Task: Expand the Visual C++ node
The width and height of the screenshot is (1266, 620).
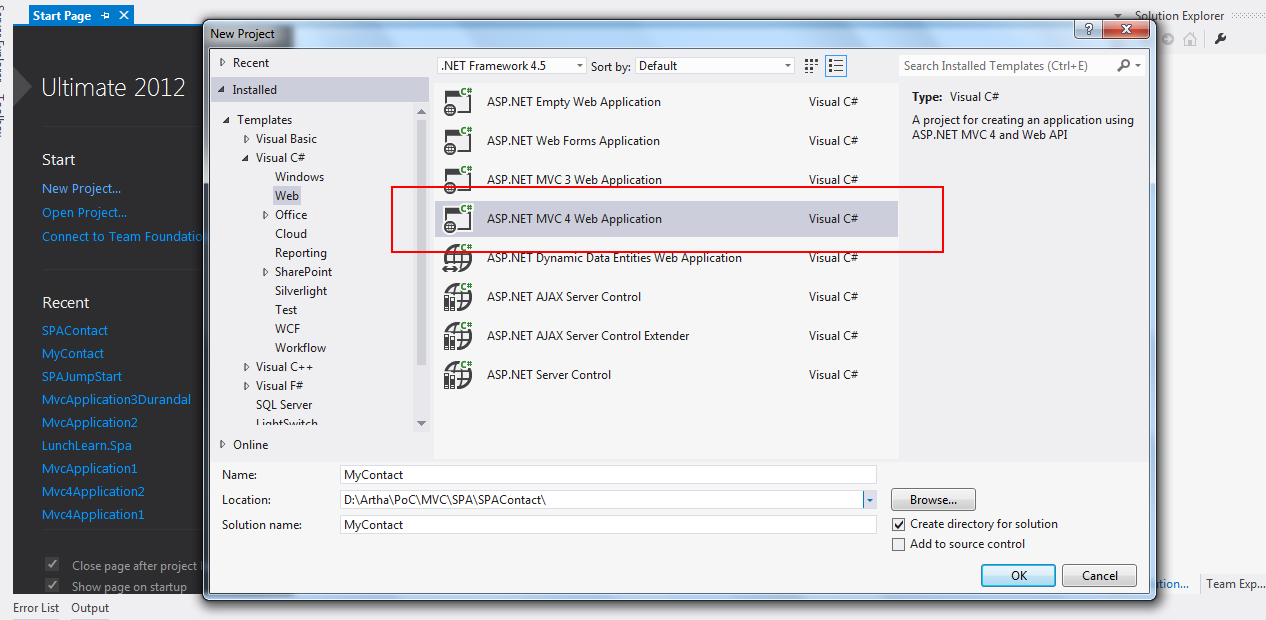Action: pyautogui.click(x=247, y=367)
